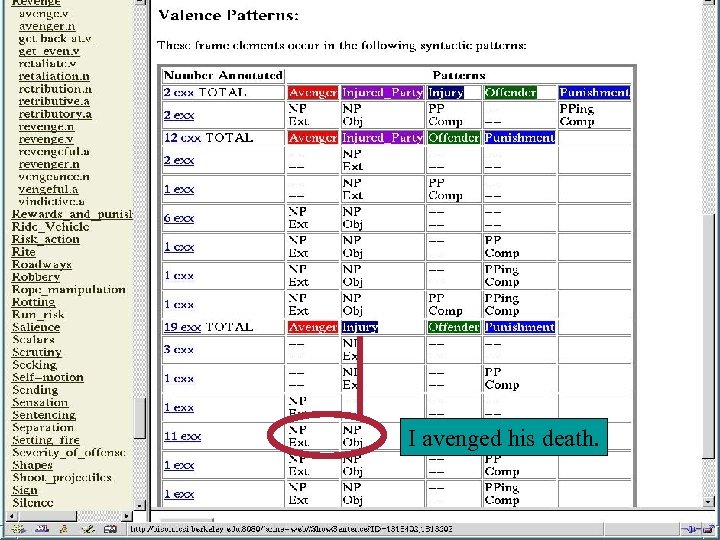Screen dimensions: 720x540
Task: Open the Rewards_and_punishments frame
Action: pos(73,214)
